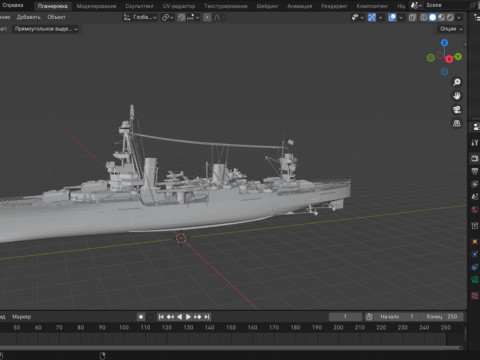Open the Tool properties tab
This screenshot has width=480, height=360.
475,143
